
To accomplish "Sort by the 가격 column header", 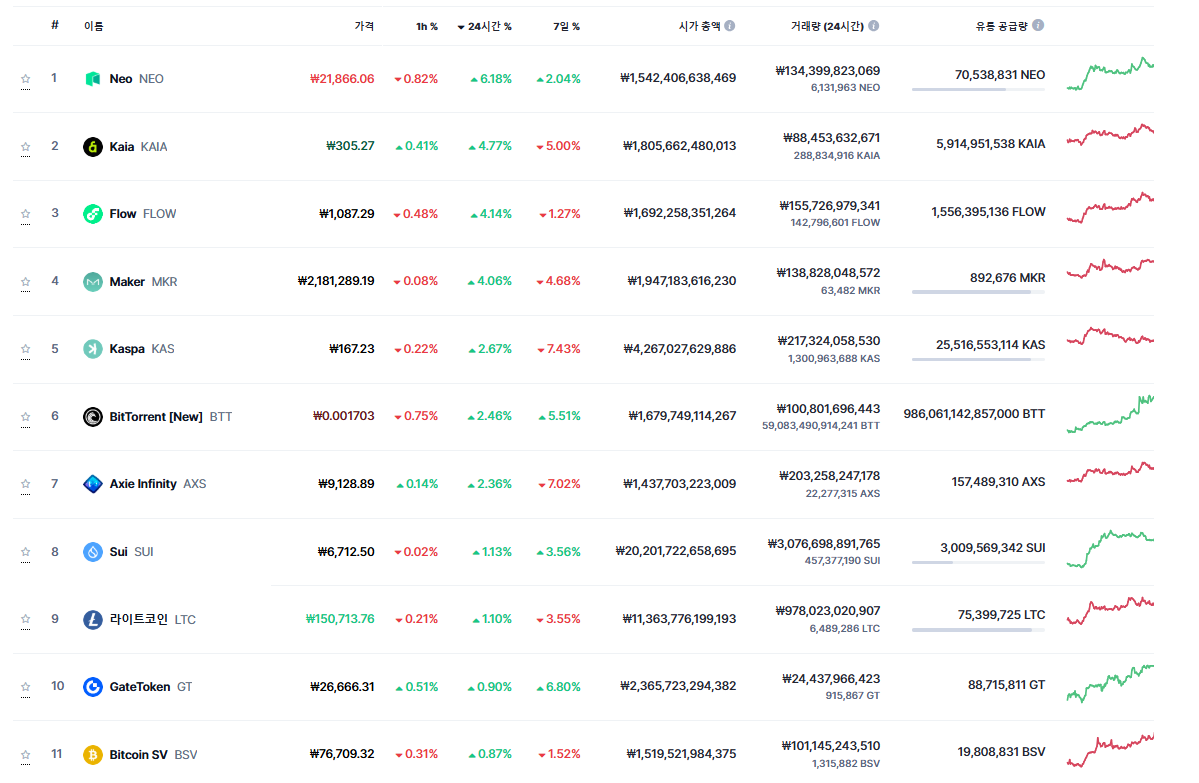I will coord(364,26).
